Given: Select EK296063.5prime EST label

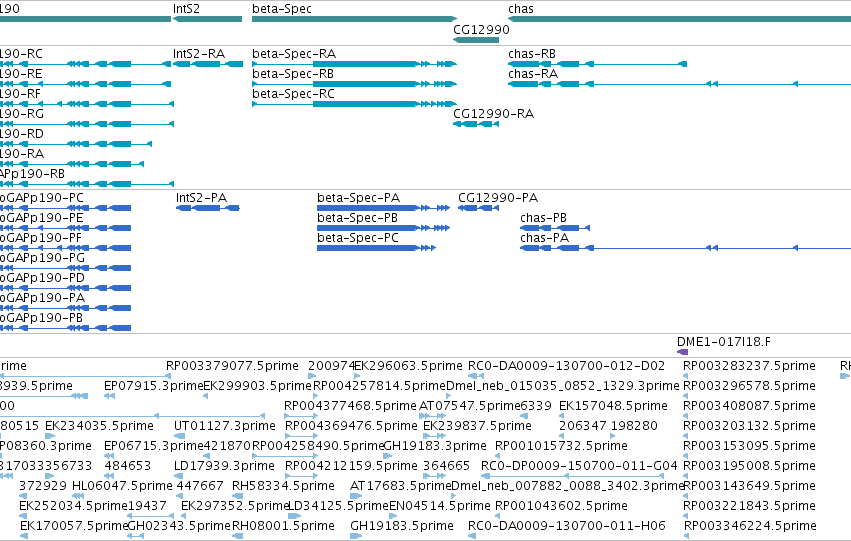Looking at the screenshot, I should point(408,366).
